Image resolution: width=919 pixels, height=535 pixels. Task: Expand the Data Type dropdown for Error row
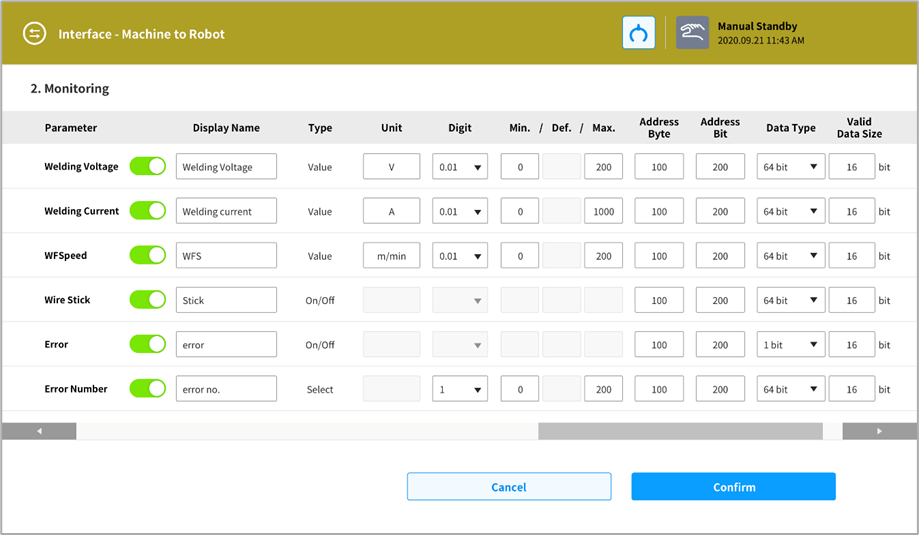[x=790, y=344]
